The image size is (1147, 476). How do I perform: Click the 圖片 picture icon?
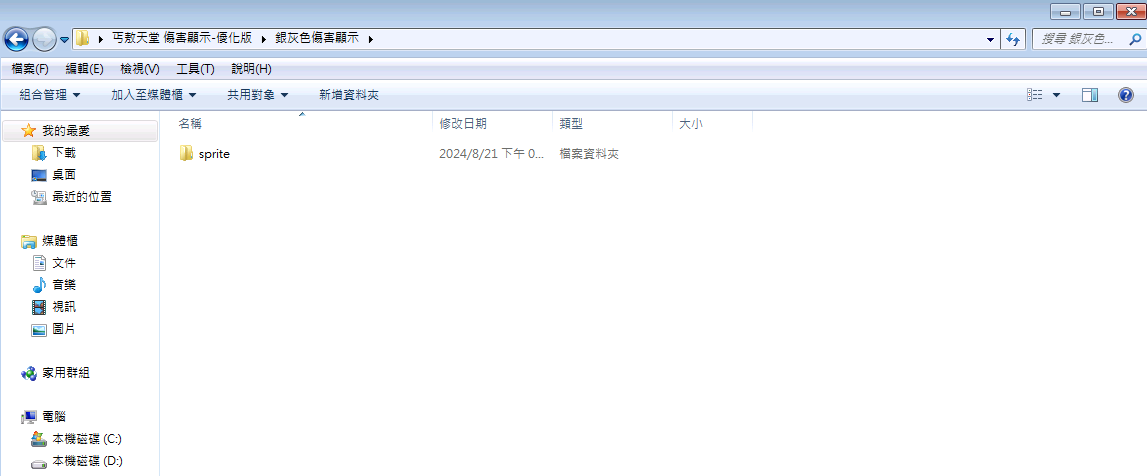[x=39, y=330]
